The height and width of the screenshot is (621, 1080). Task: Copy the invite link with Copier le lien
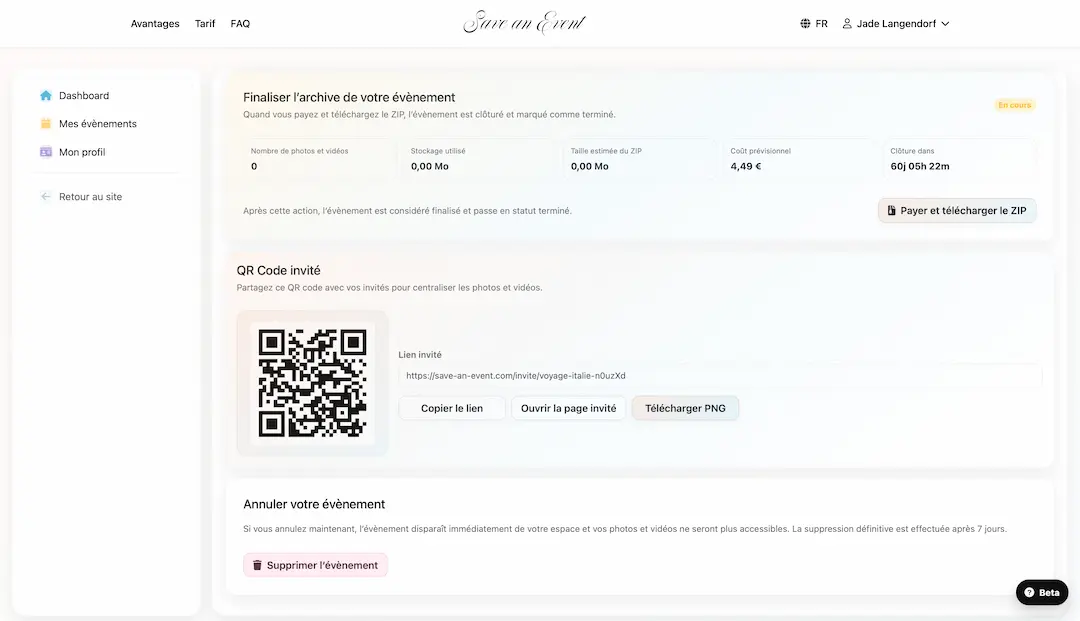pyautogui.click(x=451, y=407)
